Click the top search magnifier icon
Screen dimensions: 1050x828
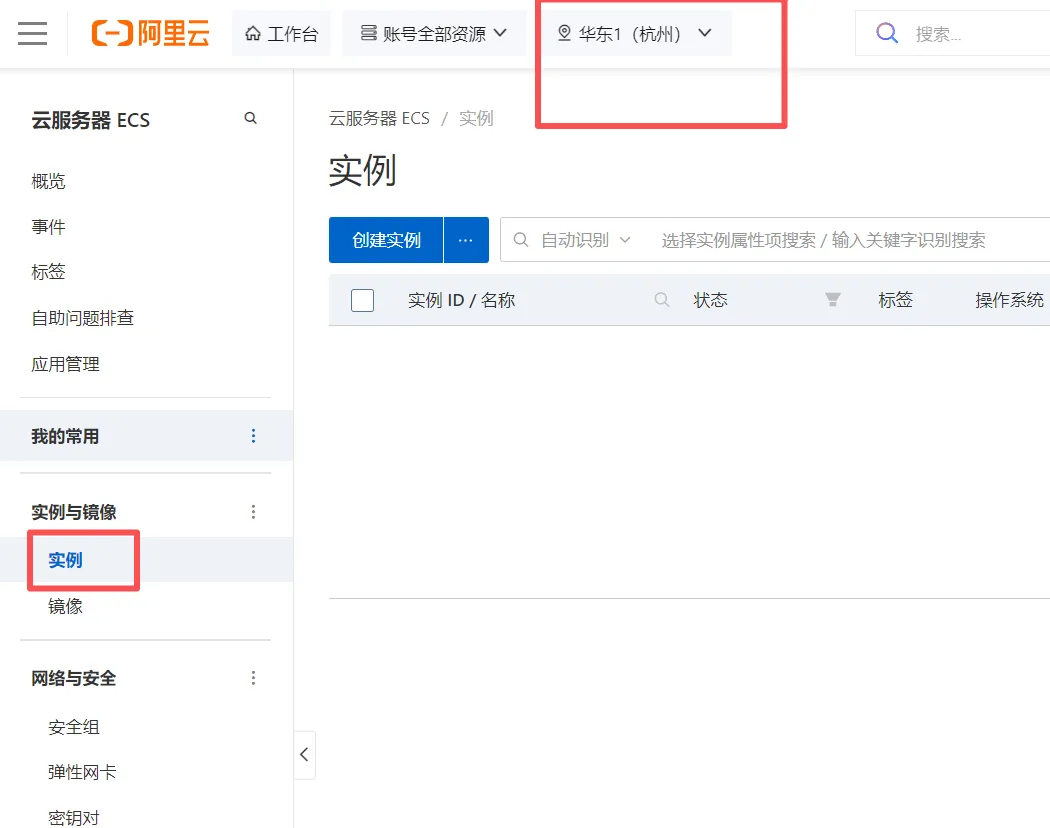pyautogui.click(x=887, y=33)
